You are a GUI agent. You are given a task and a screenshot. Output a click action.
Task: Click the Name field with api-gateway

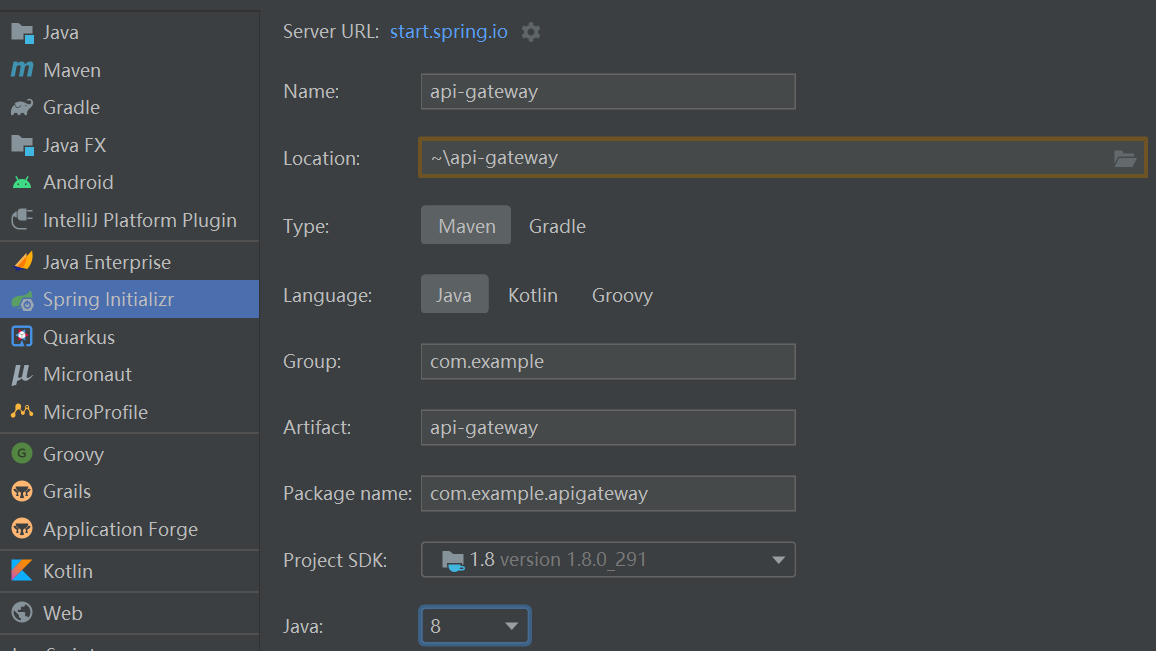pyautogui.click(x=608, y=91)
